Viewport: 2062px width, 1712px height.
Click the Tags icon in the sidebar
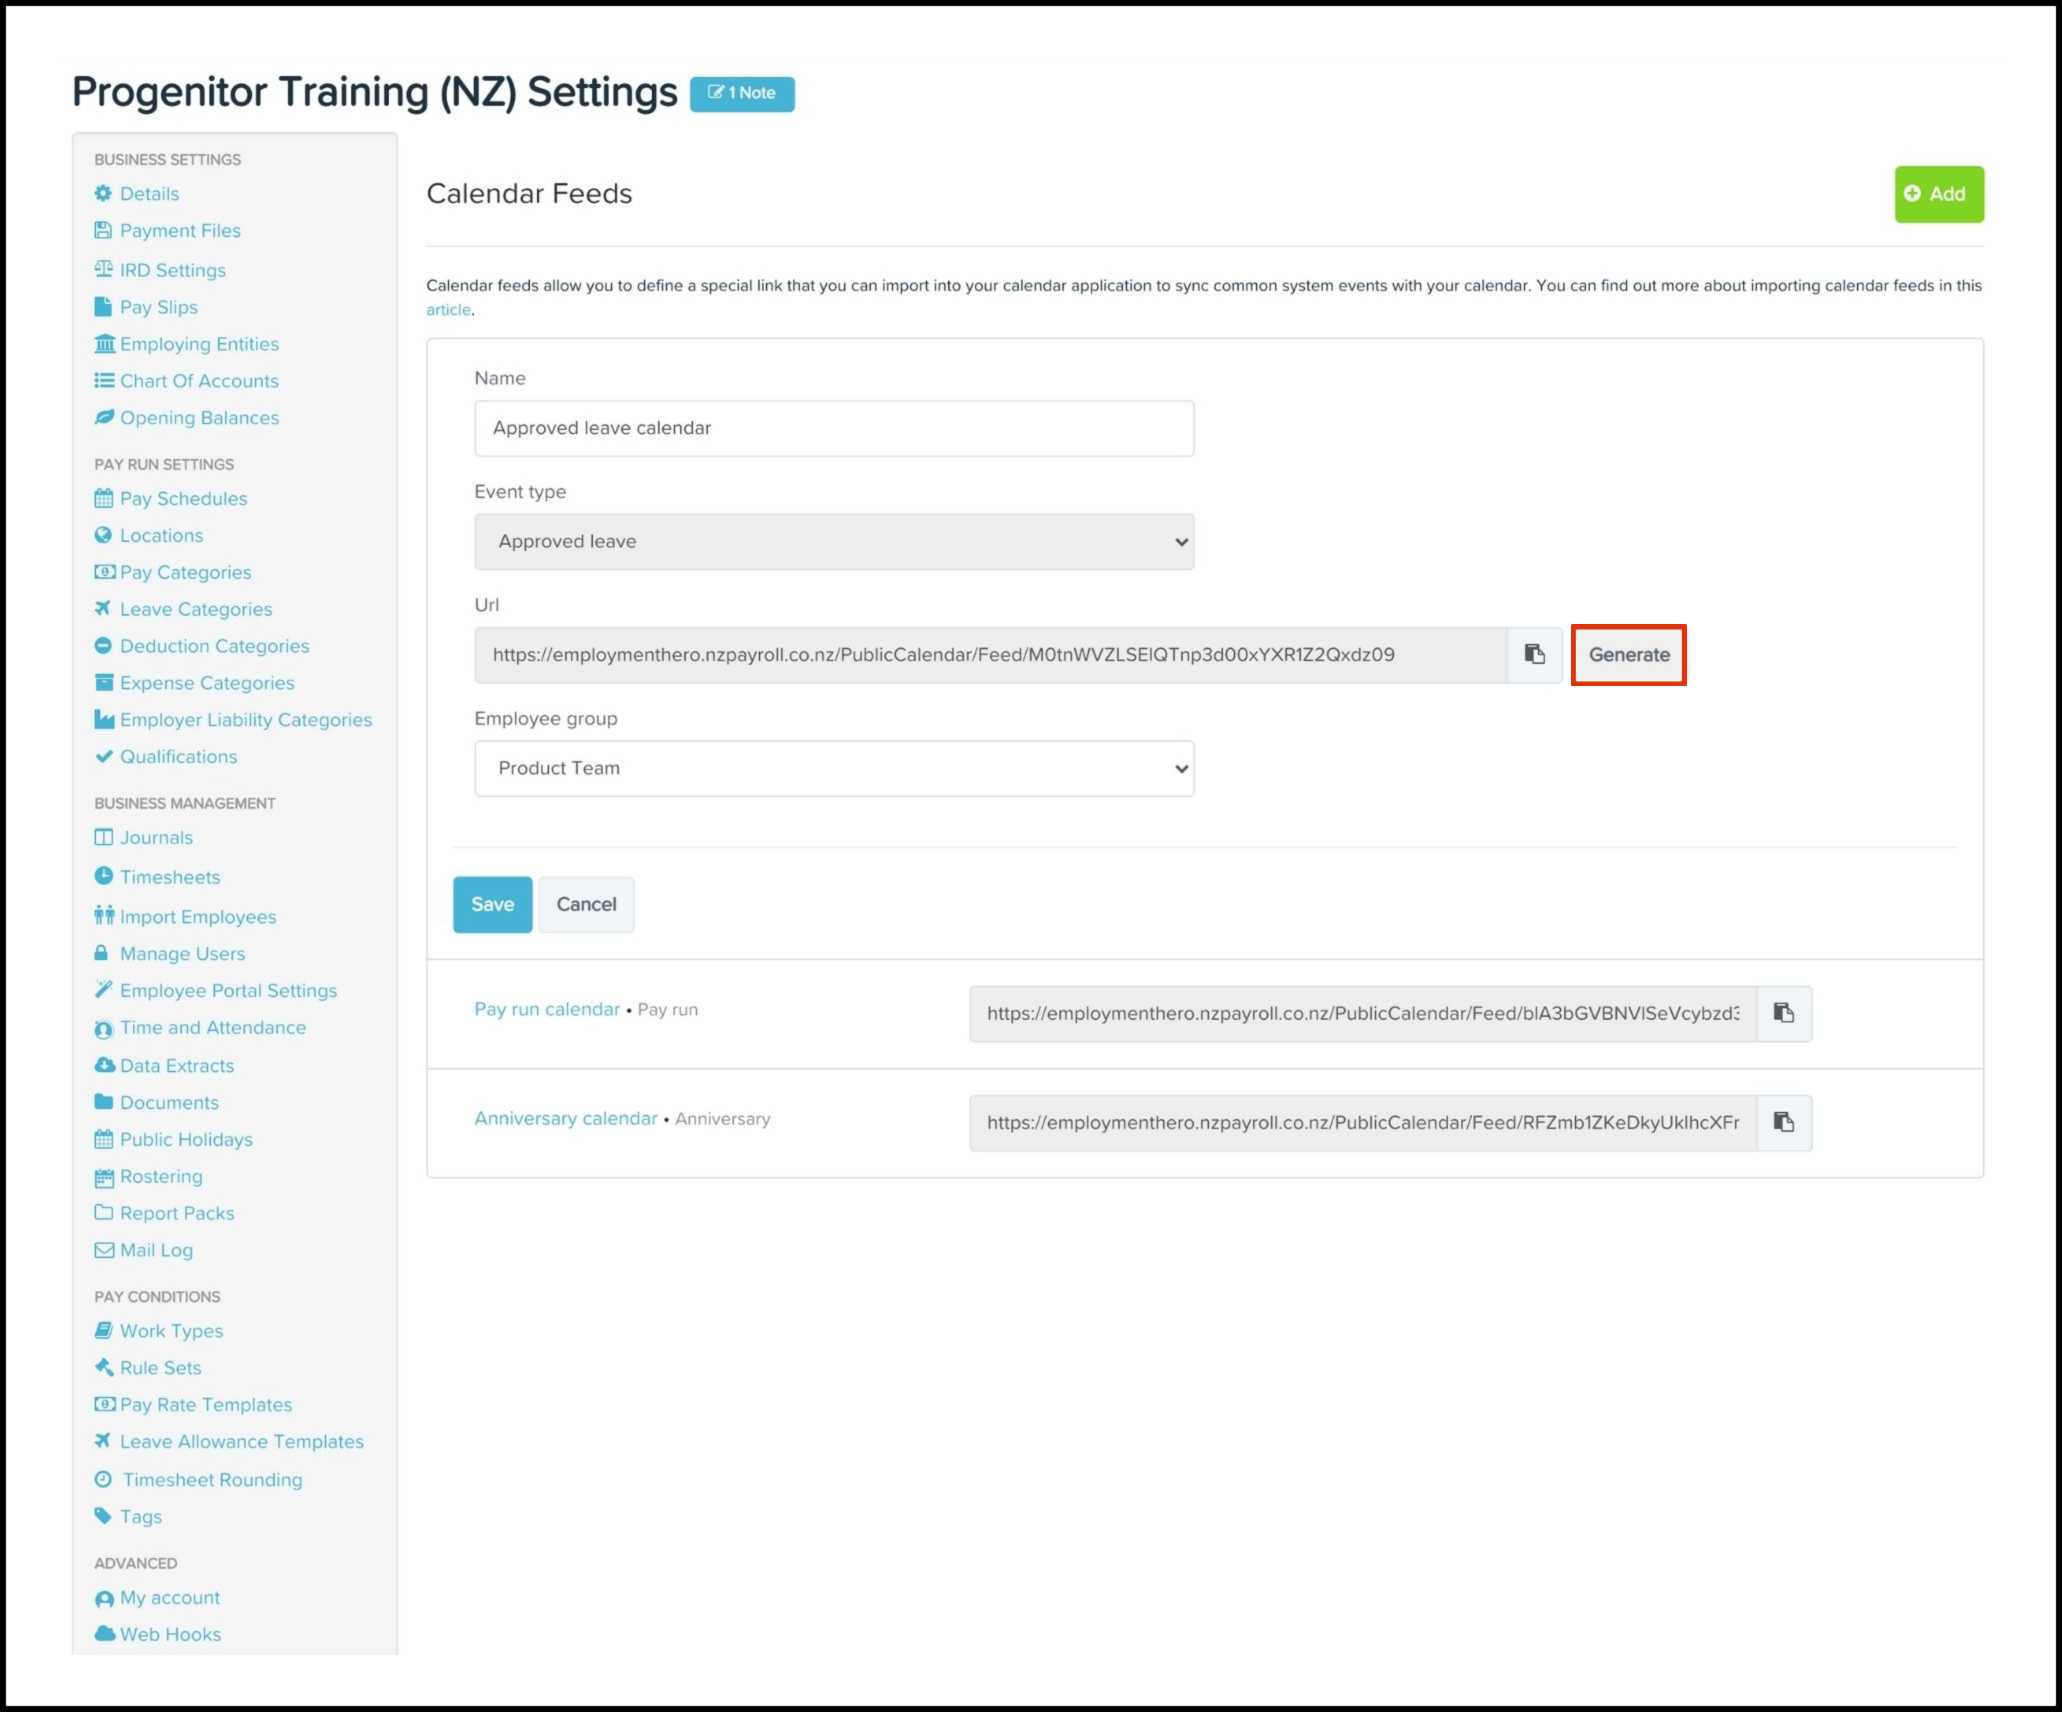point(103,1516)
